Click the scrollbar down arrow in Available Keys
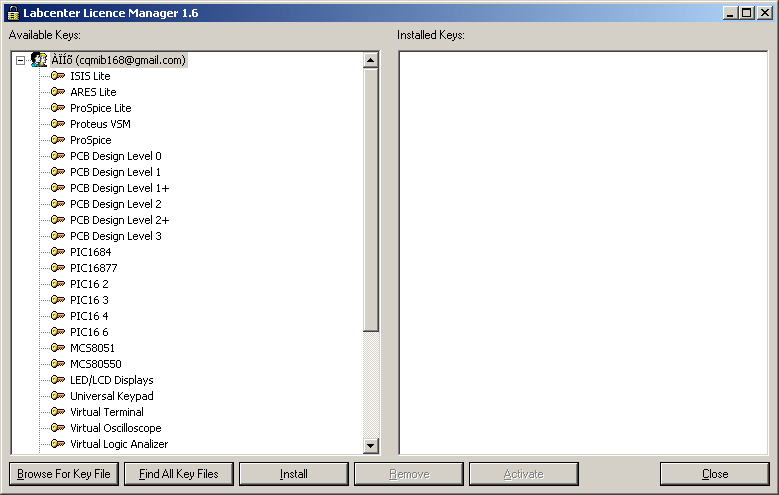This screenshot has width=779, height=495. [371, 445]
